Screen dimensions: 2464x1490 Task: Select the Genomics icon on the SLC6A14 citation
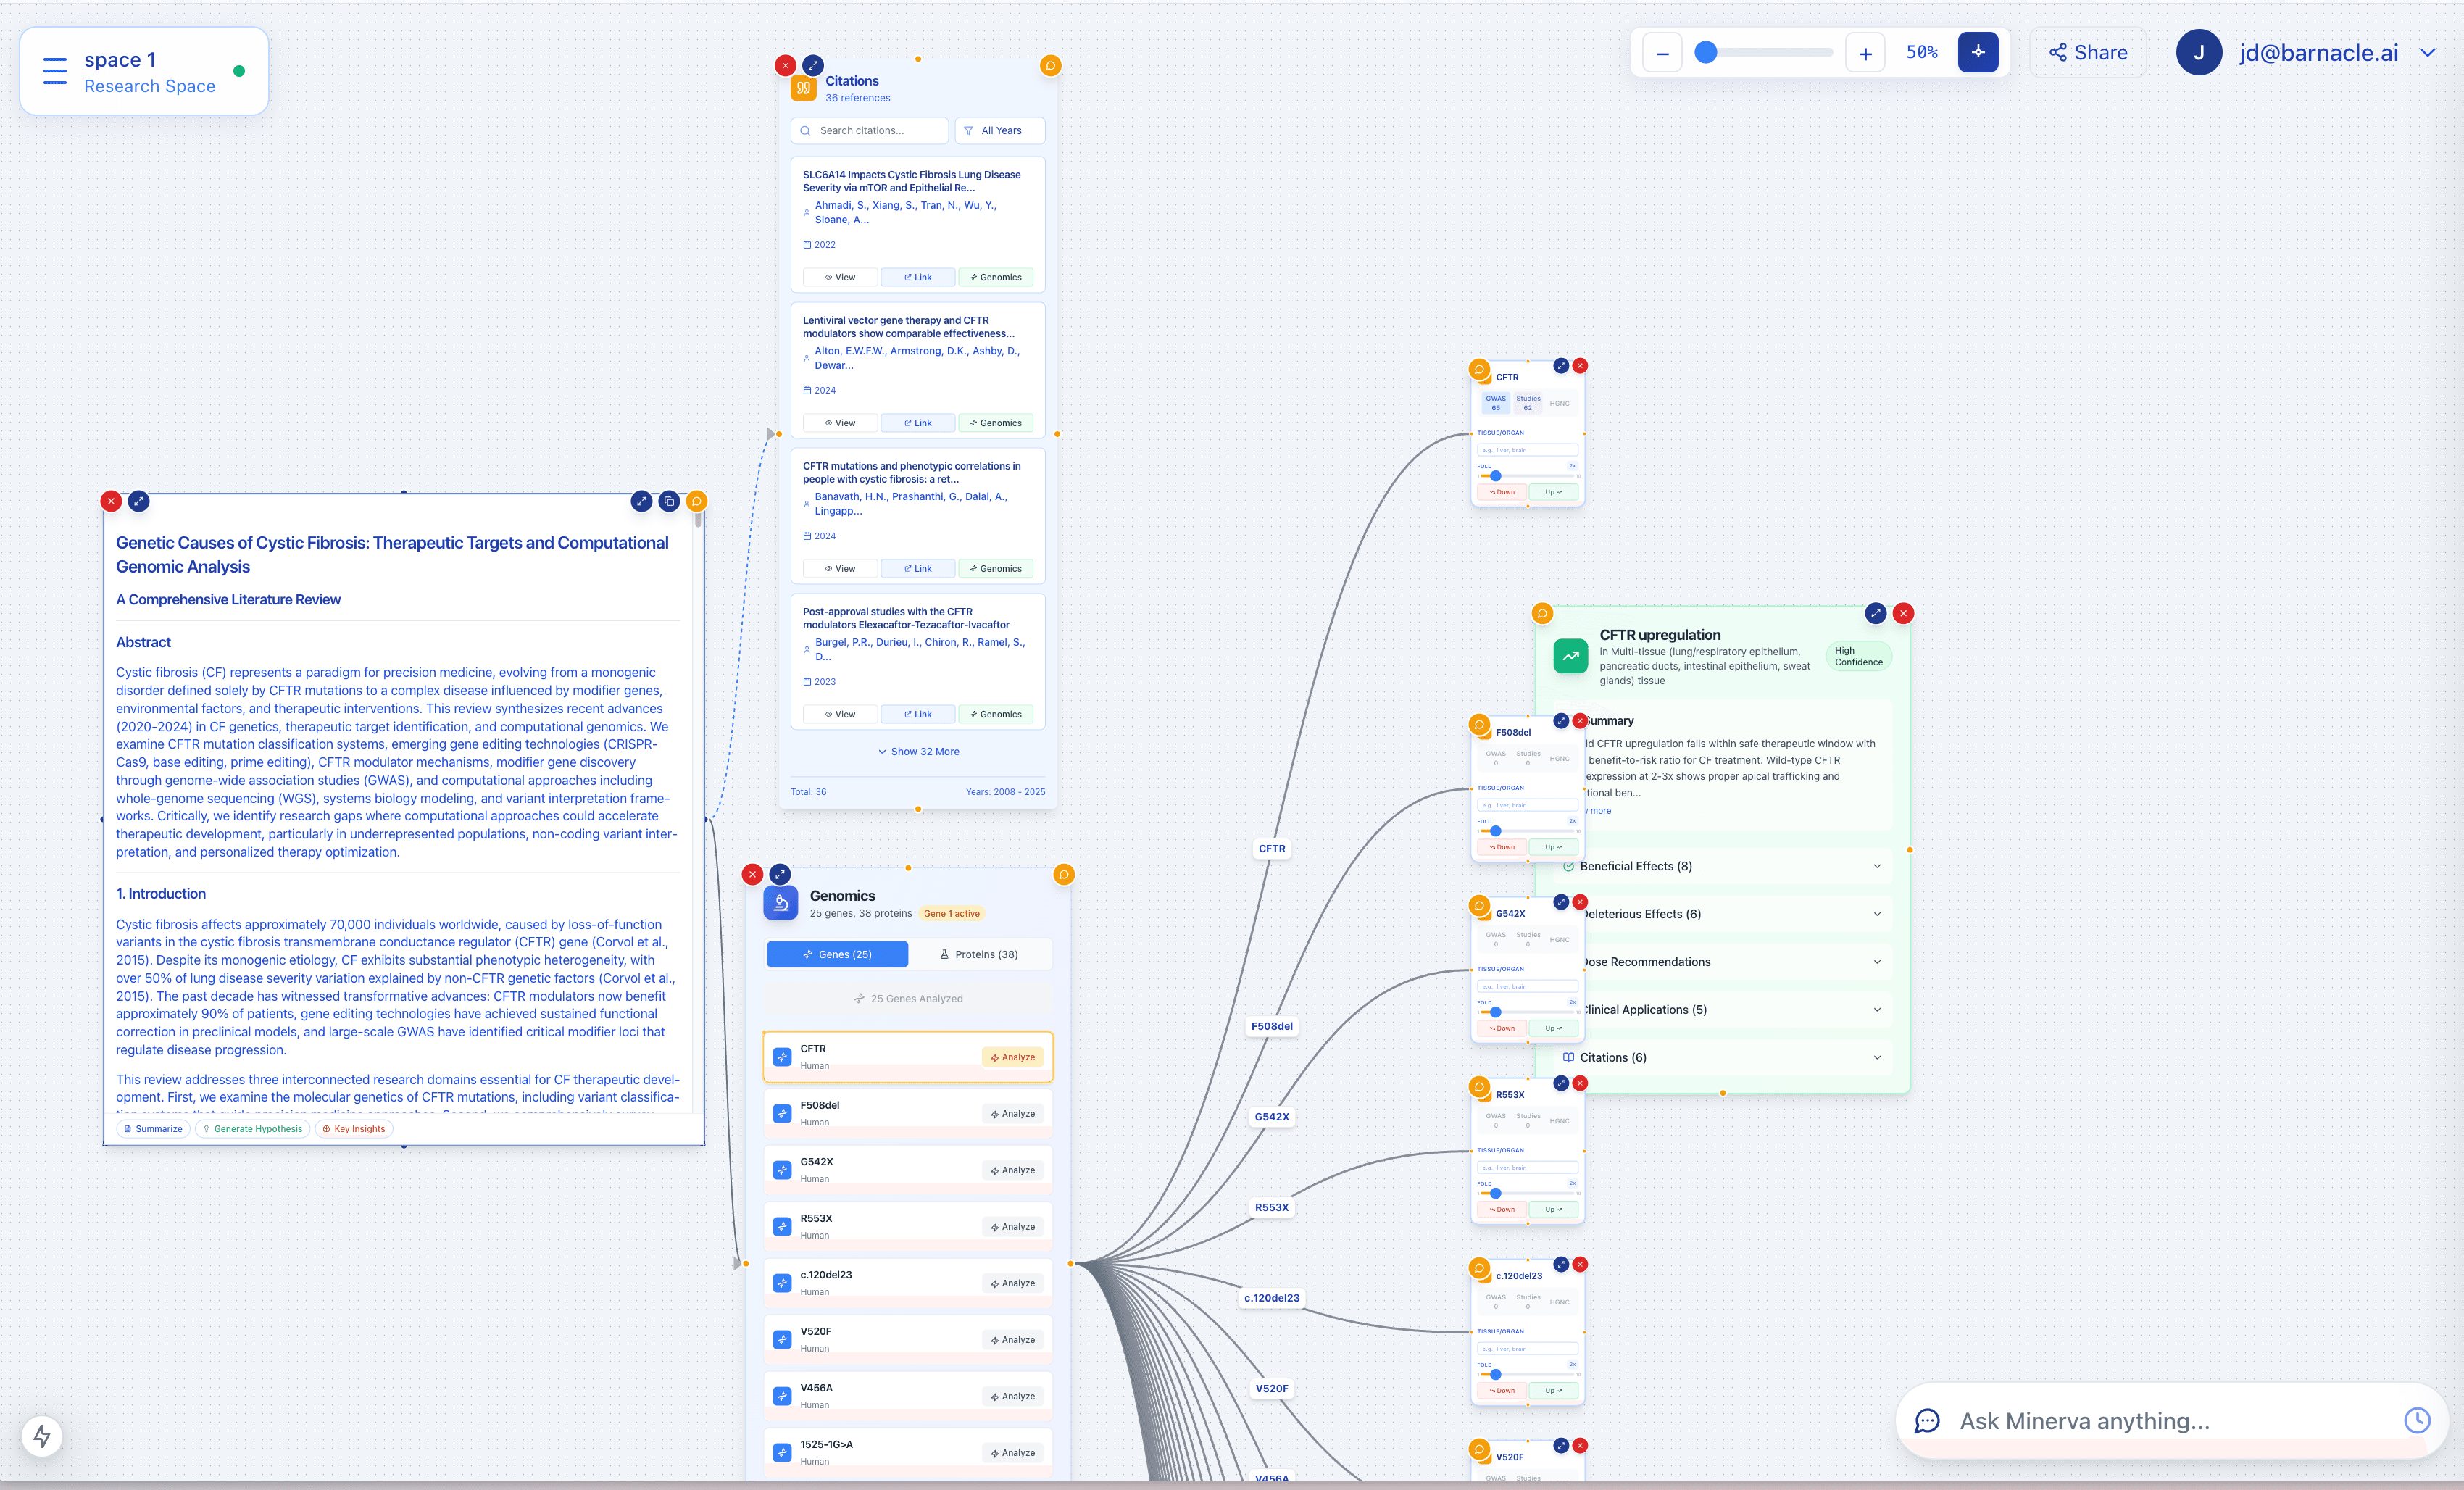(995, 277)
